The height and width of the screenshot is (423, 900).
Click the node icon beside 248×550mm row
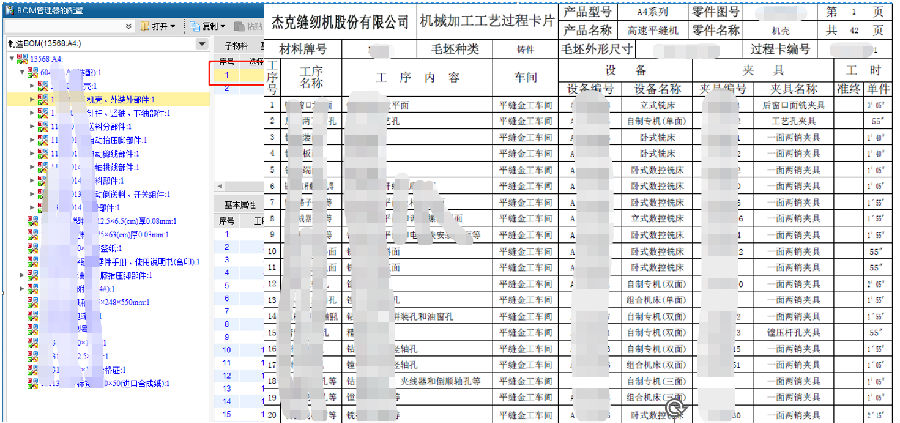[33, 302]
